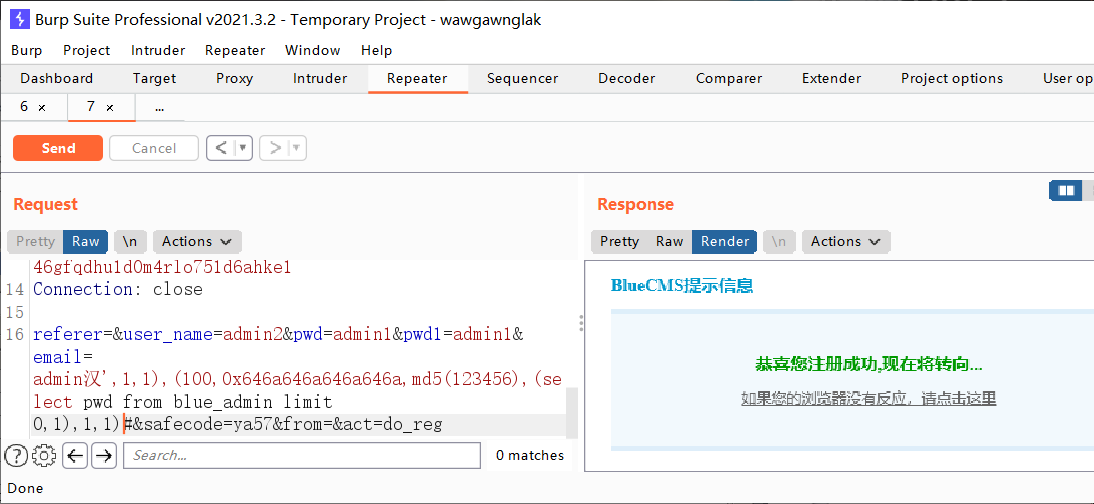
Task: Switch to the Project options tab
Action: pos(952,78)
